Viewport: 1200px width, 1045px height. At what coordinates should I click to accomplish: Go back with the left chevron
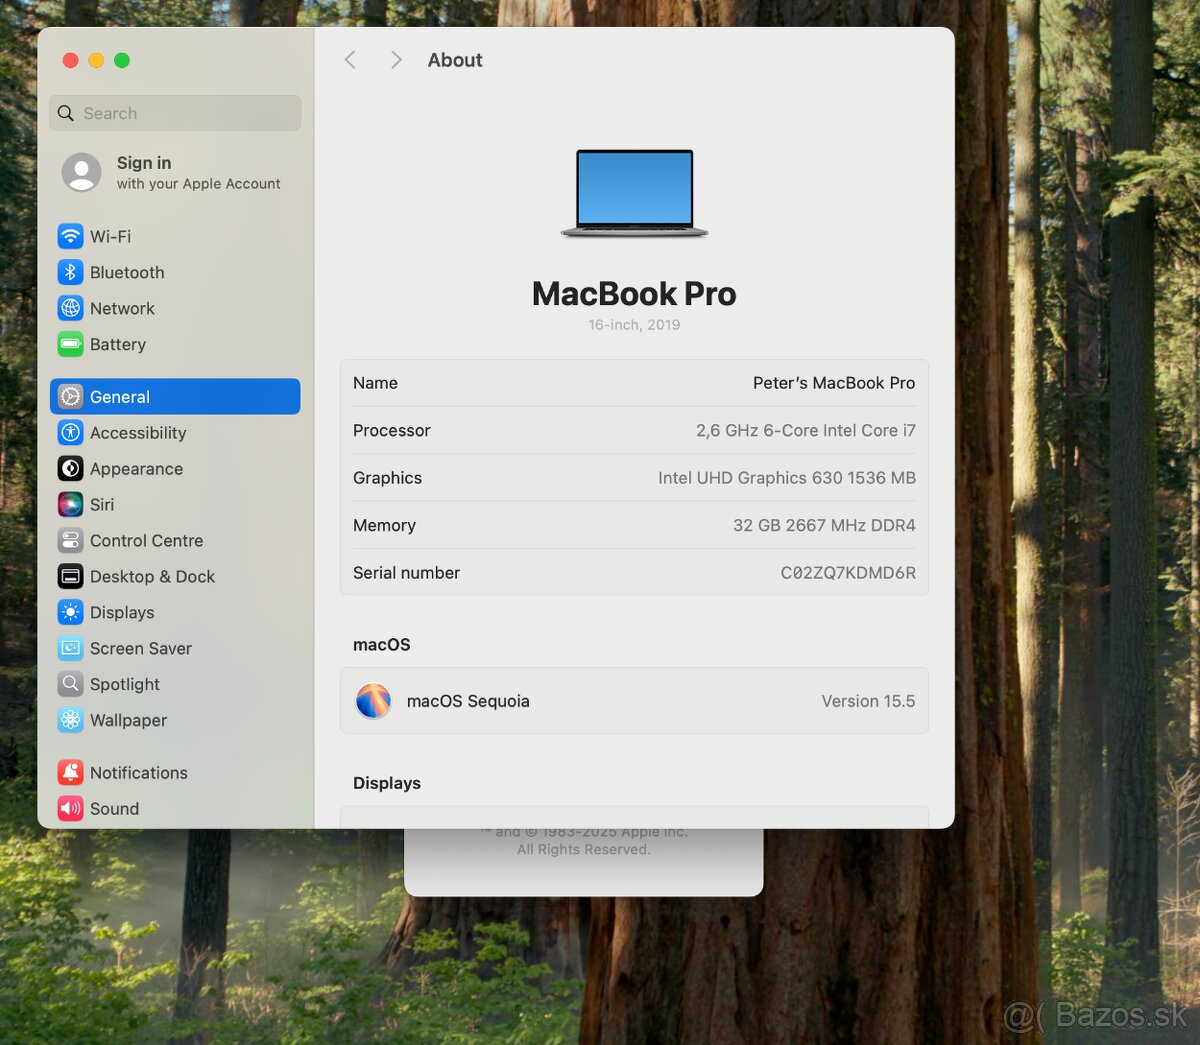[x=350, y=60]
